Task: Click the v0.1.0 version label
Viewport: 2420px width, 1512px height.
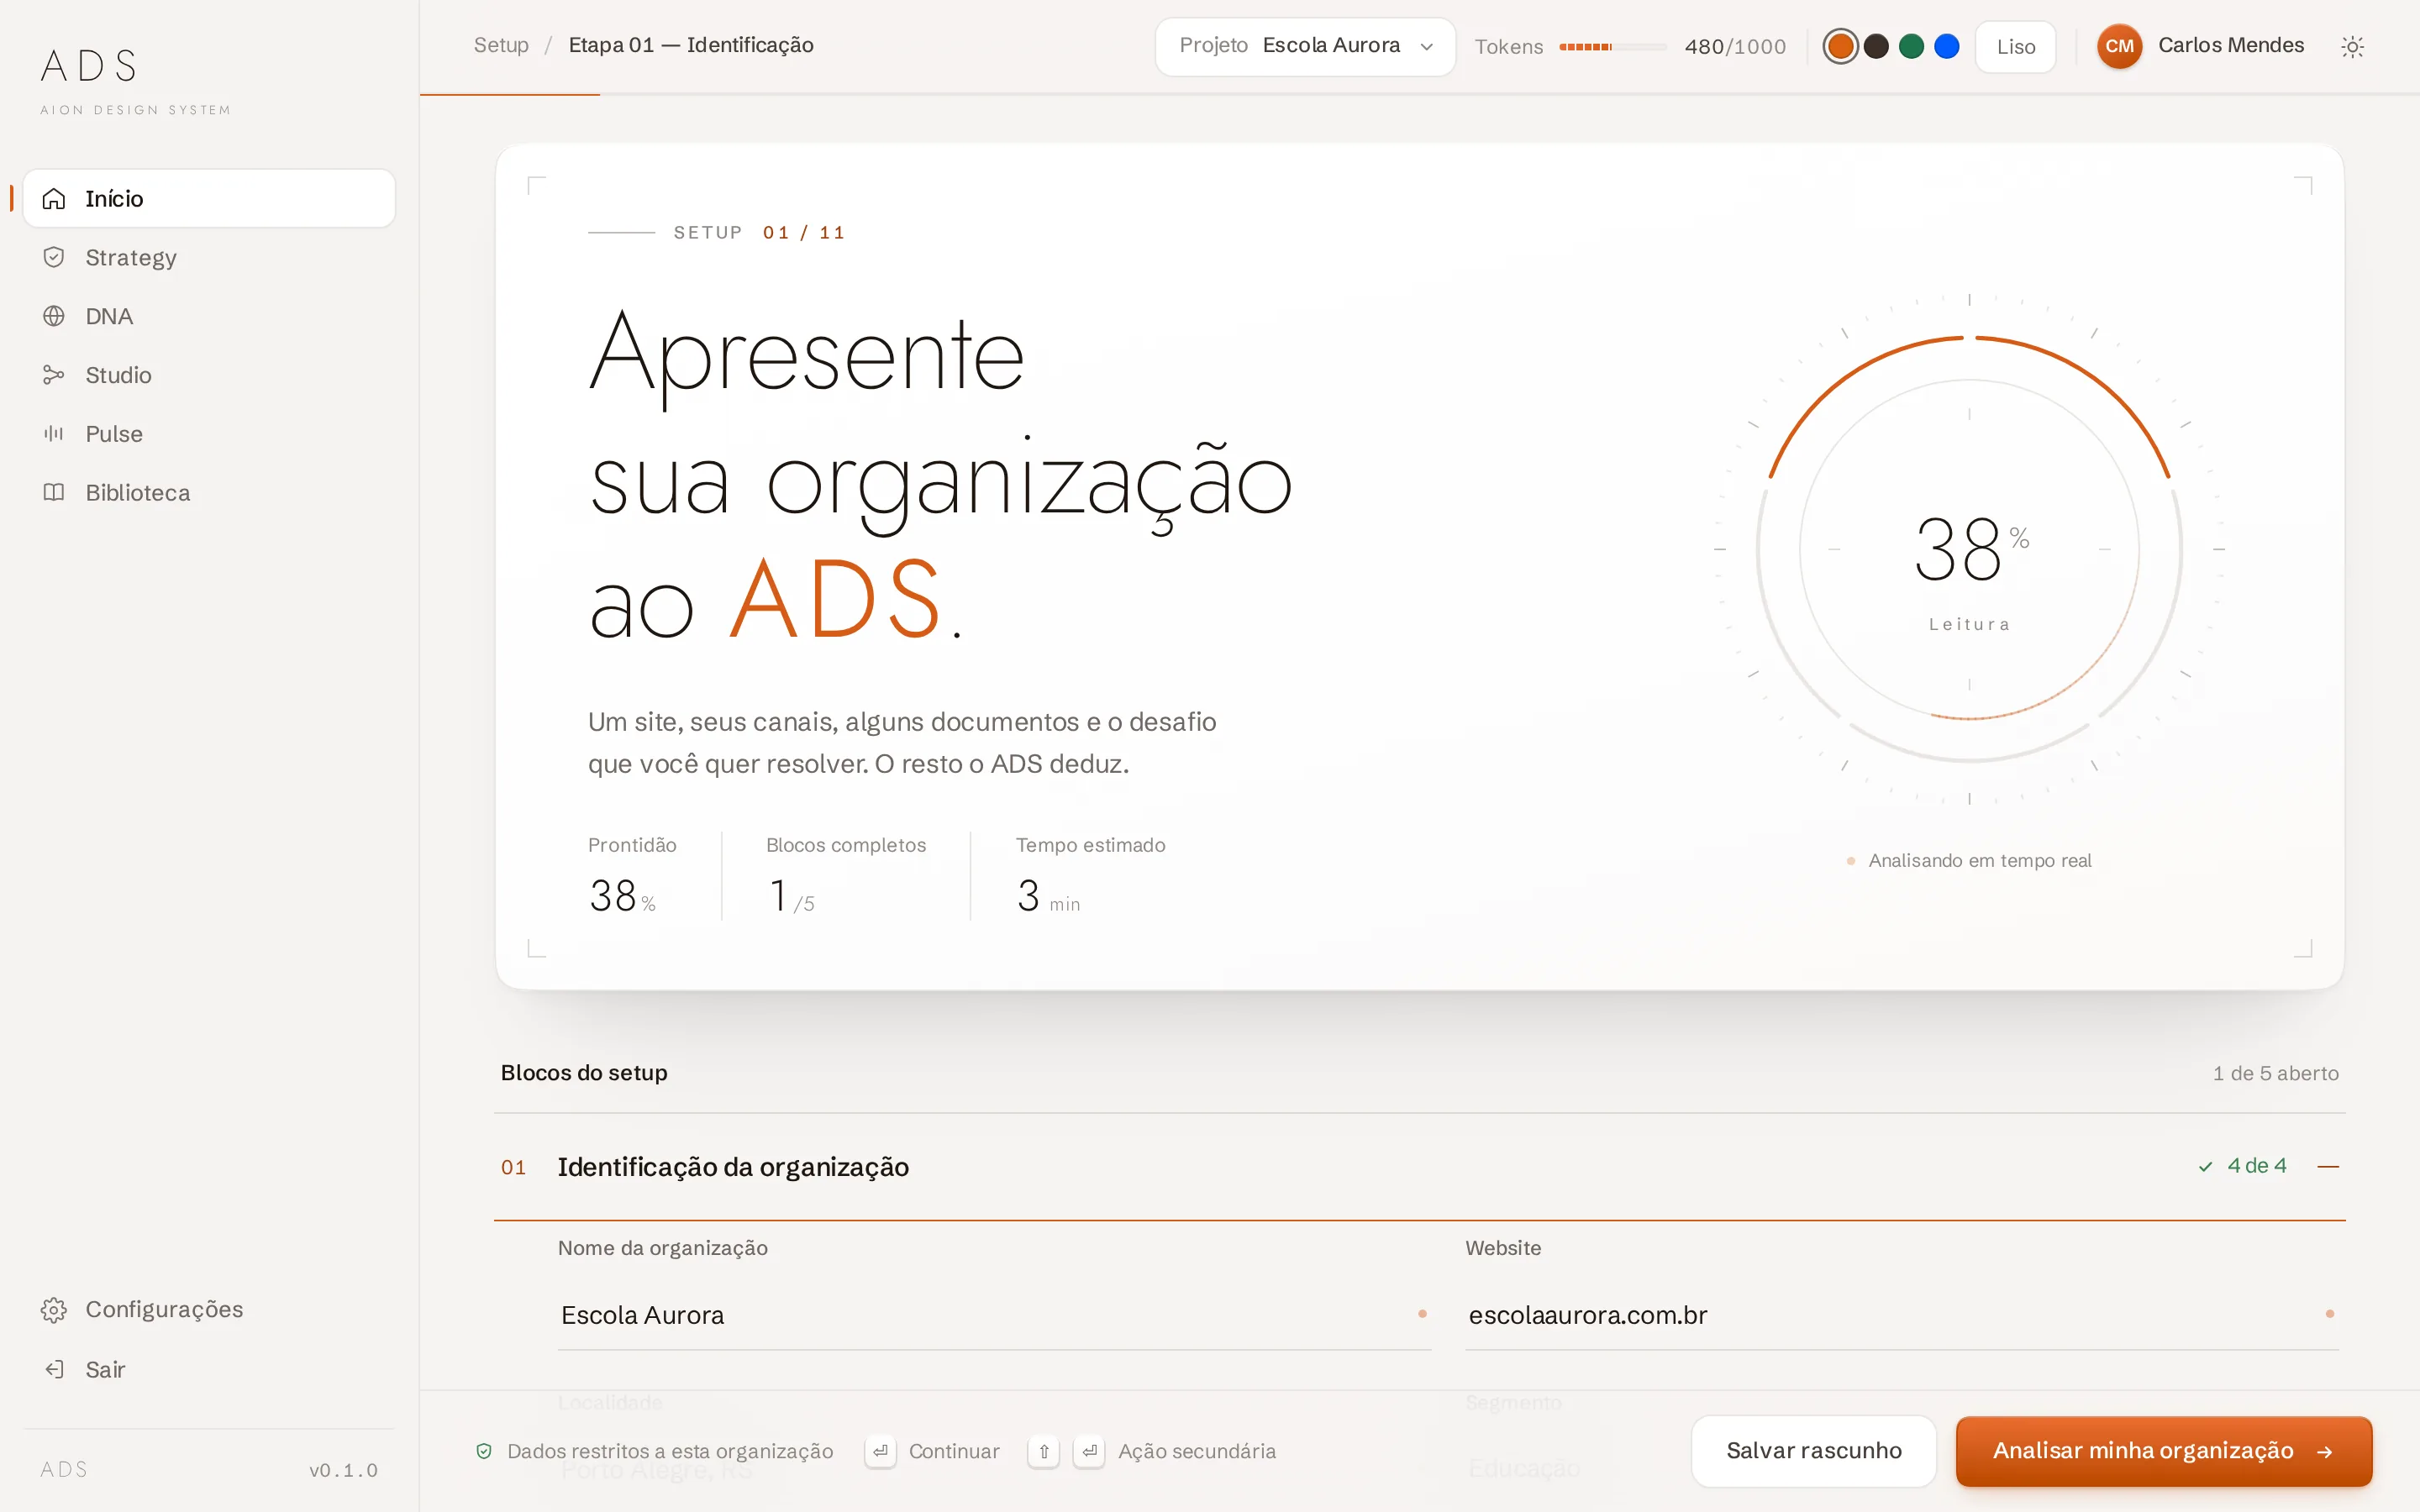Action: 343,1471
